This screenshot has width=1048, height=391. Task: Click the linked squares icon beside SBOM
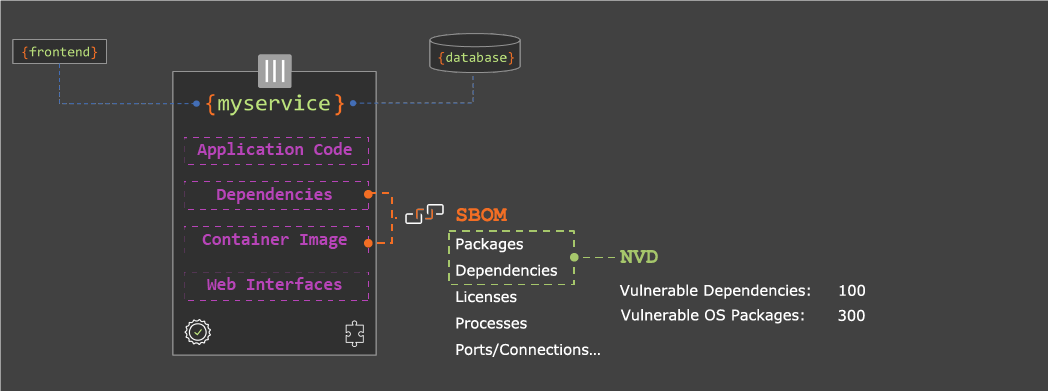click(x=424, y=213)
